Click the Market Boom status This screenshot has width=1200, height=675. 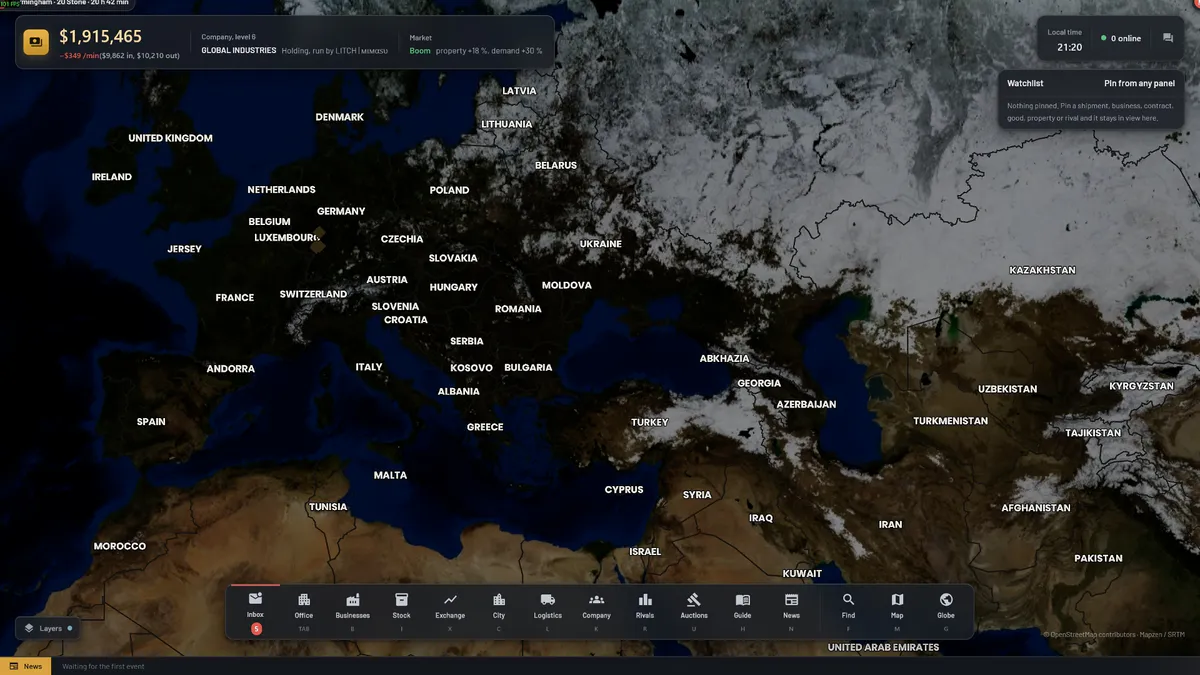tap(420, 50)
